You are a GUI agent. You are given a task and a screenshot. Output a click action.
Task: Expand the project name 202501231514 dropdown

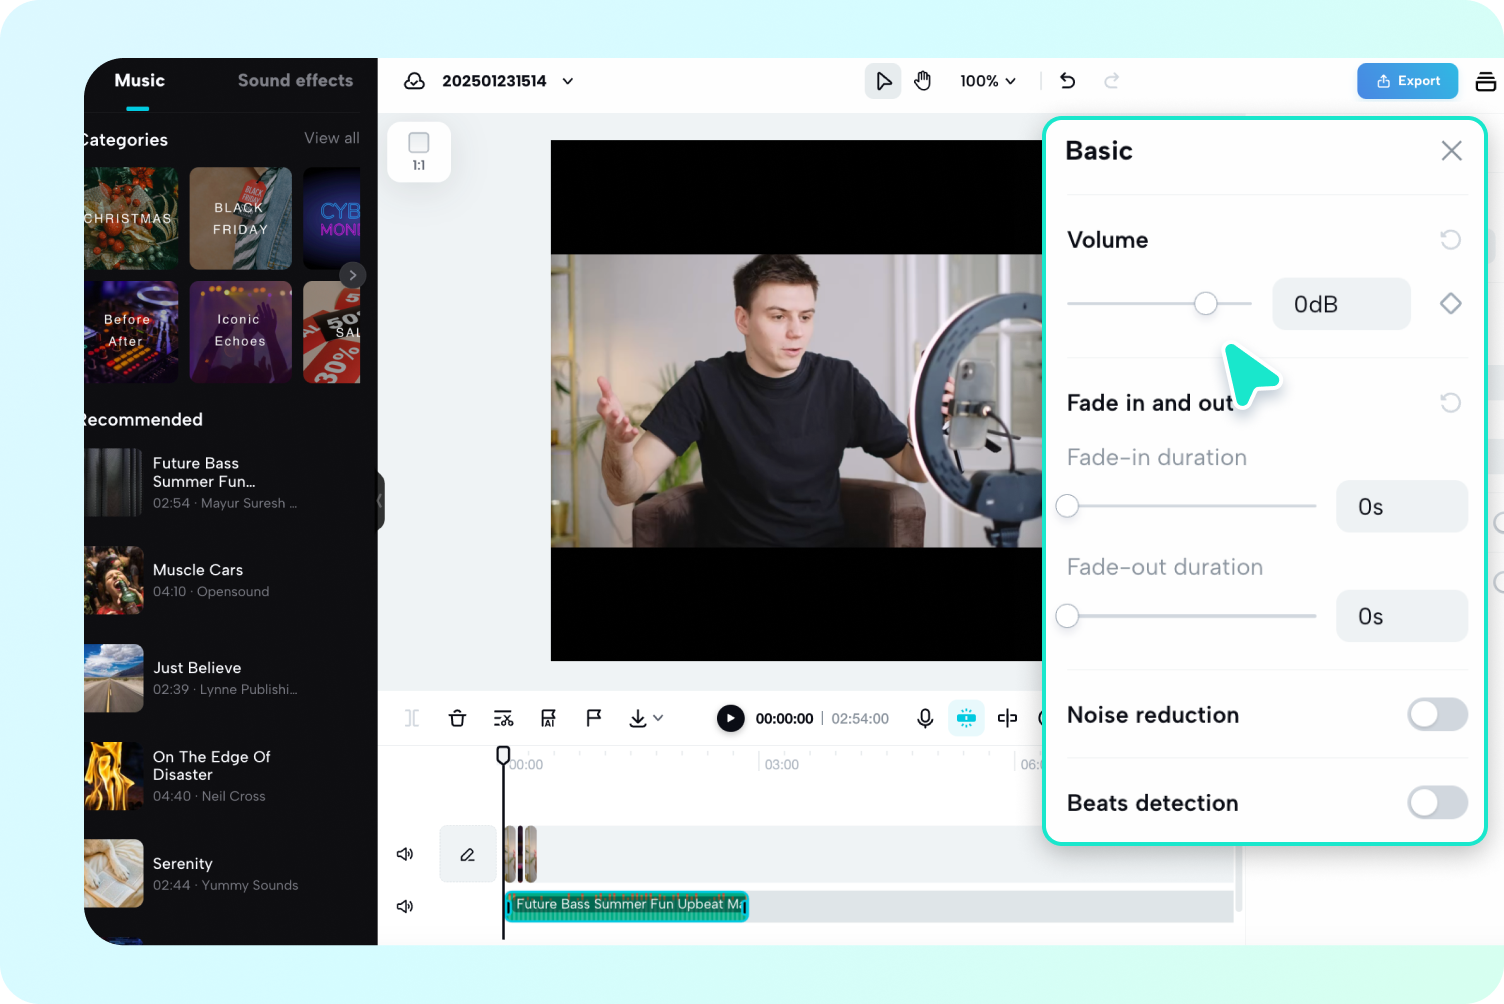(x=568, y=81)
